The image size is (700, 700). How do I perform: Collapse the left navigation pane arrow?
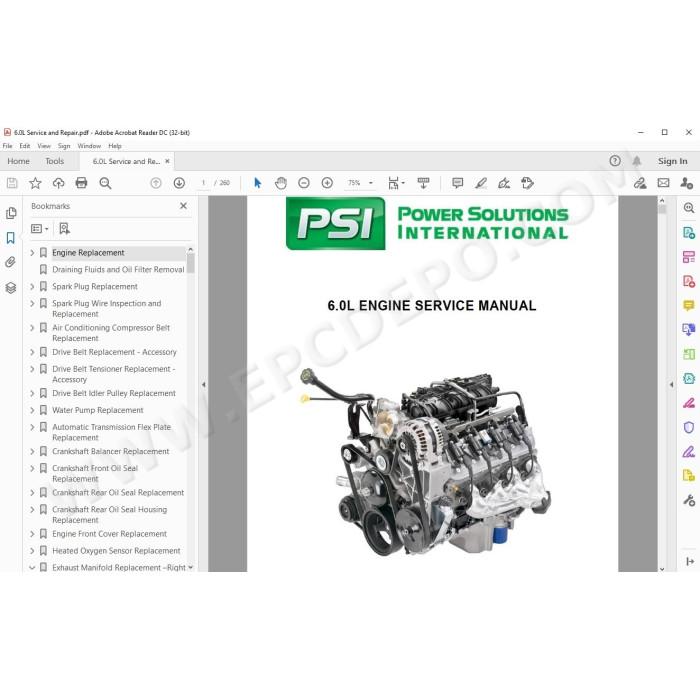click(204, 384)
